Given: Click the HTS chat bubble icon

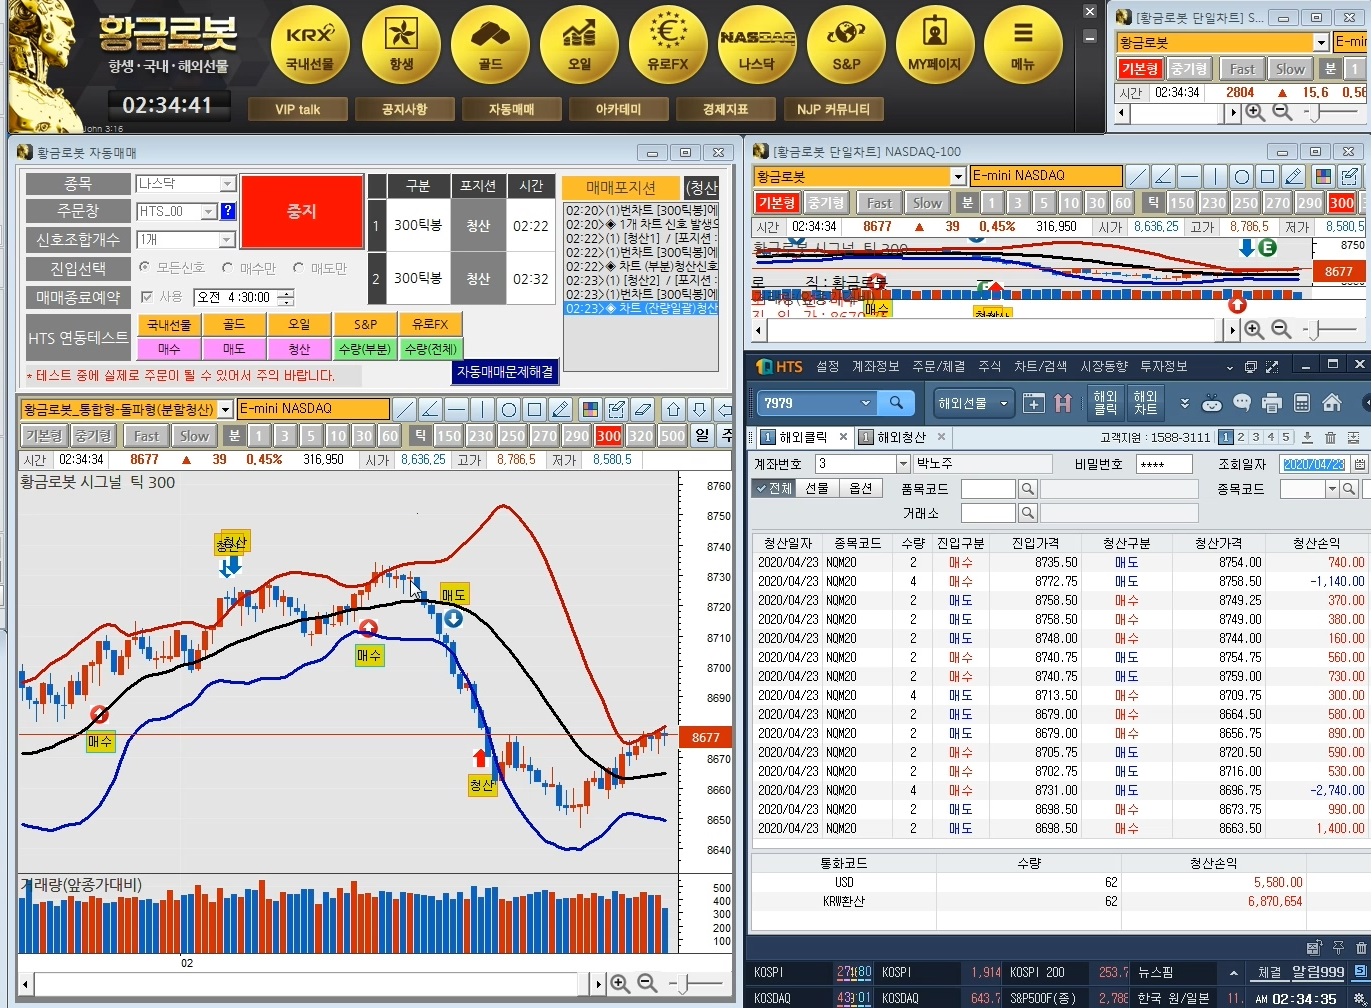Looking at the screenshot, I should coord(1242,403).
